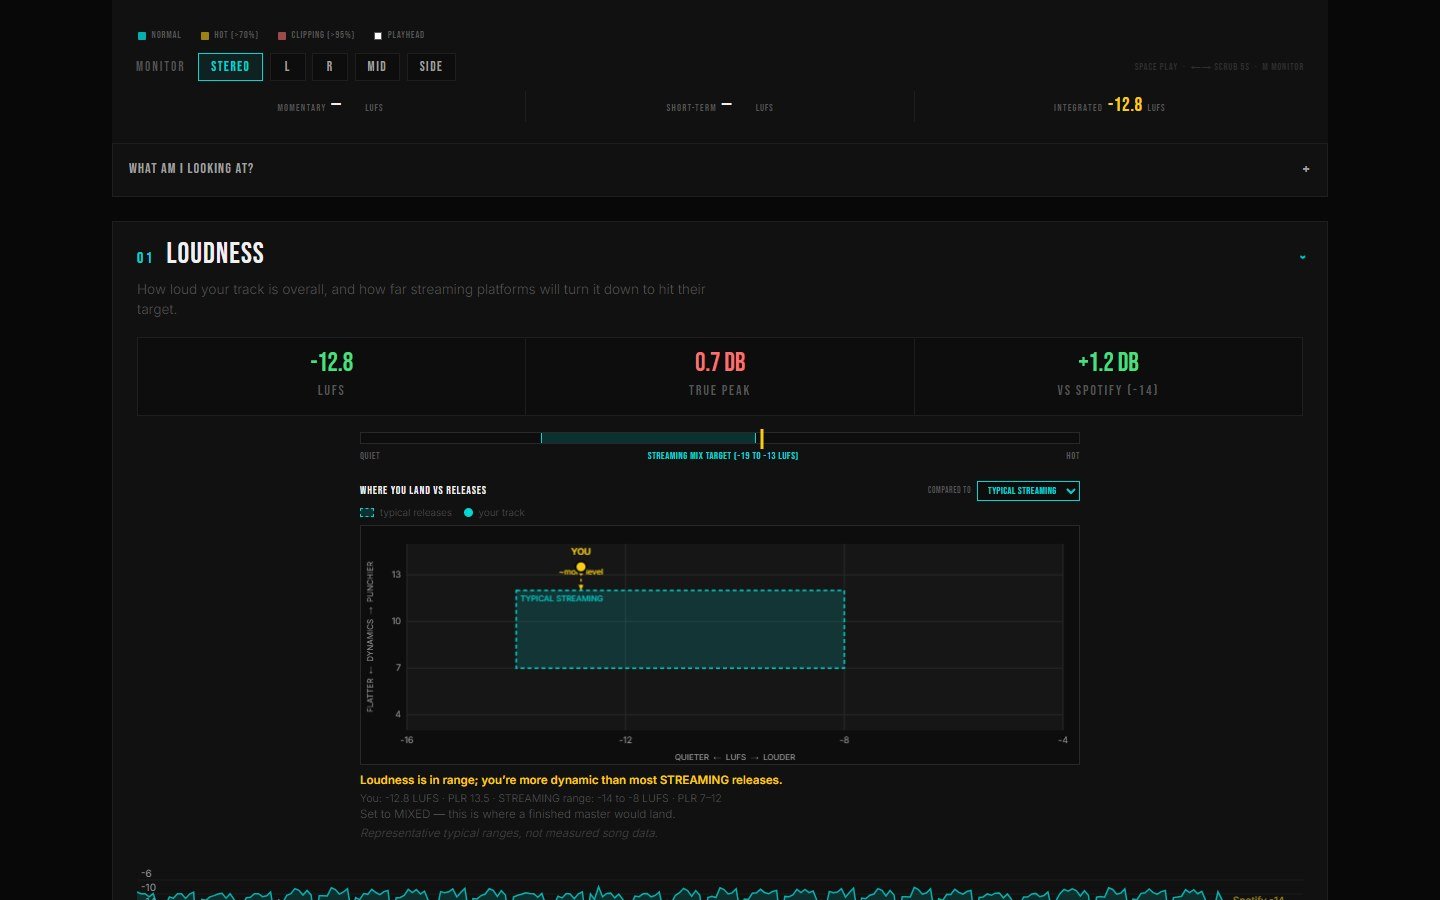Click the 'You: -12.8 LUFS · PLR 13.5' details line

point(541,798)
